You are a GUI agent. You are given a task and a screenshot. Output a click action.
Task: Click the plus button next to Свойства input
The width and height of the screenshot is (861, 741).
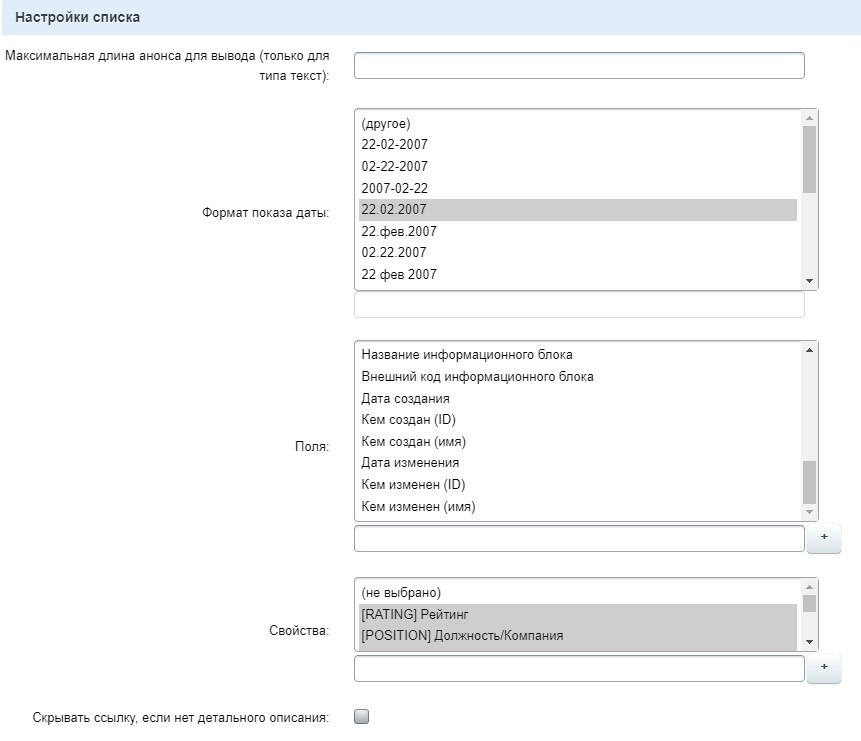824,668
